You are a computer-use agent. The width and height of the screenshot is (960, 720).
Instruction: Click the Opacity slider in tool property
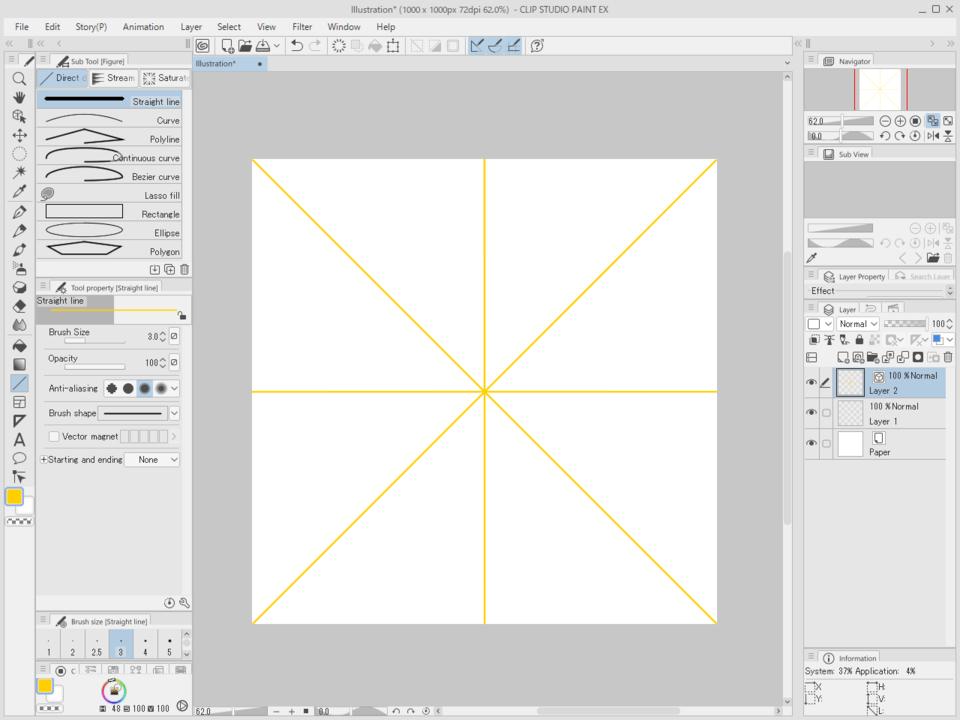pos(95,367)
